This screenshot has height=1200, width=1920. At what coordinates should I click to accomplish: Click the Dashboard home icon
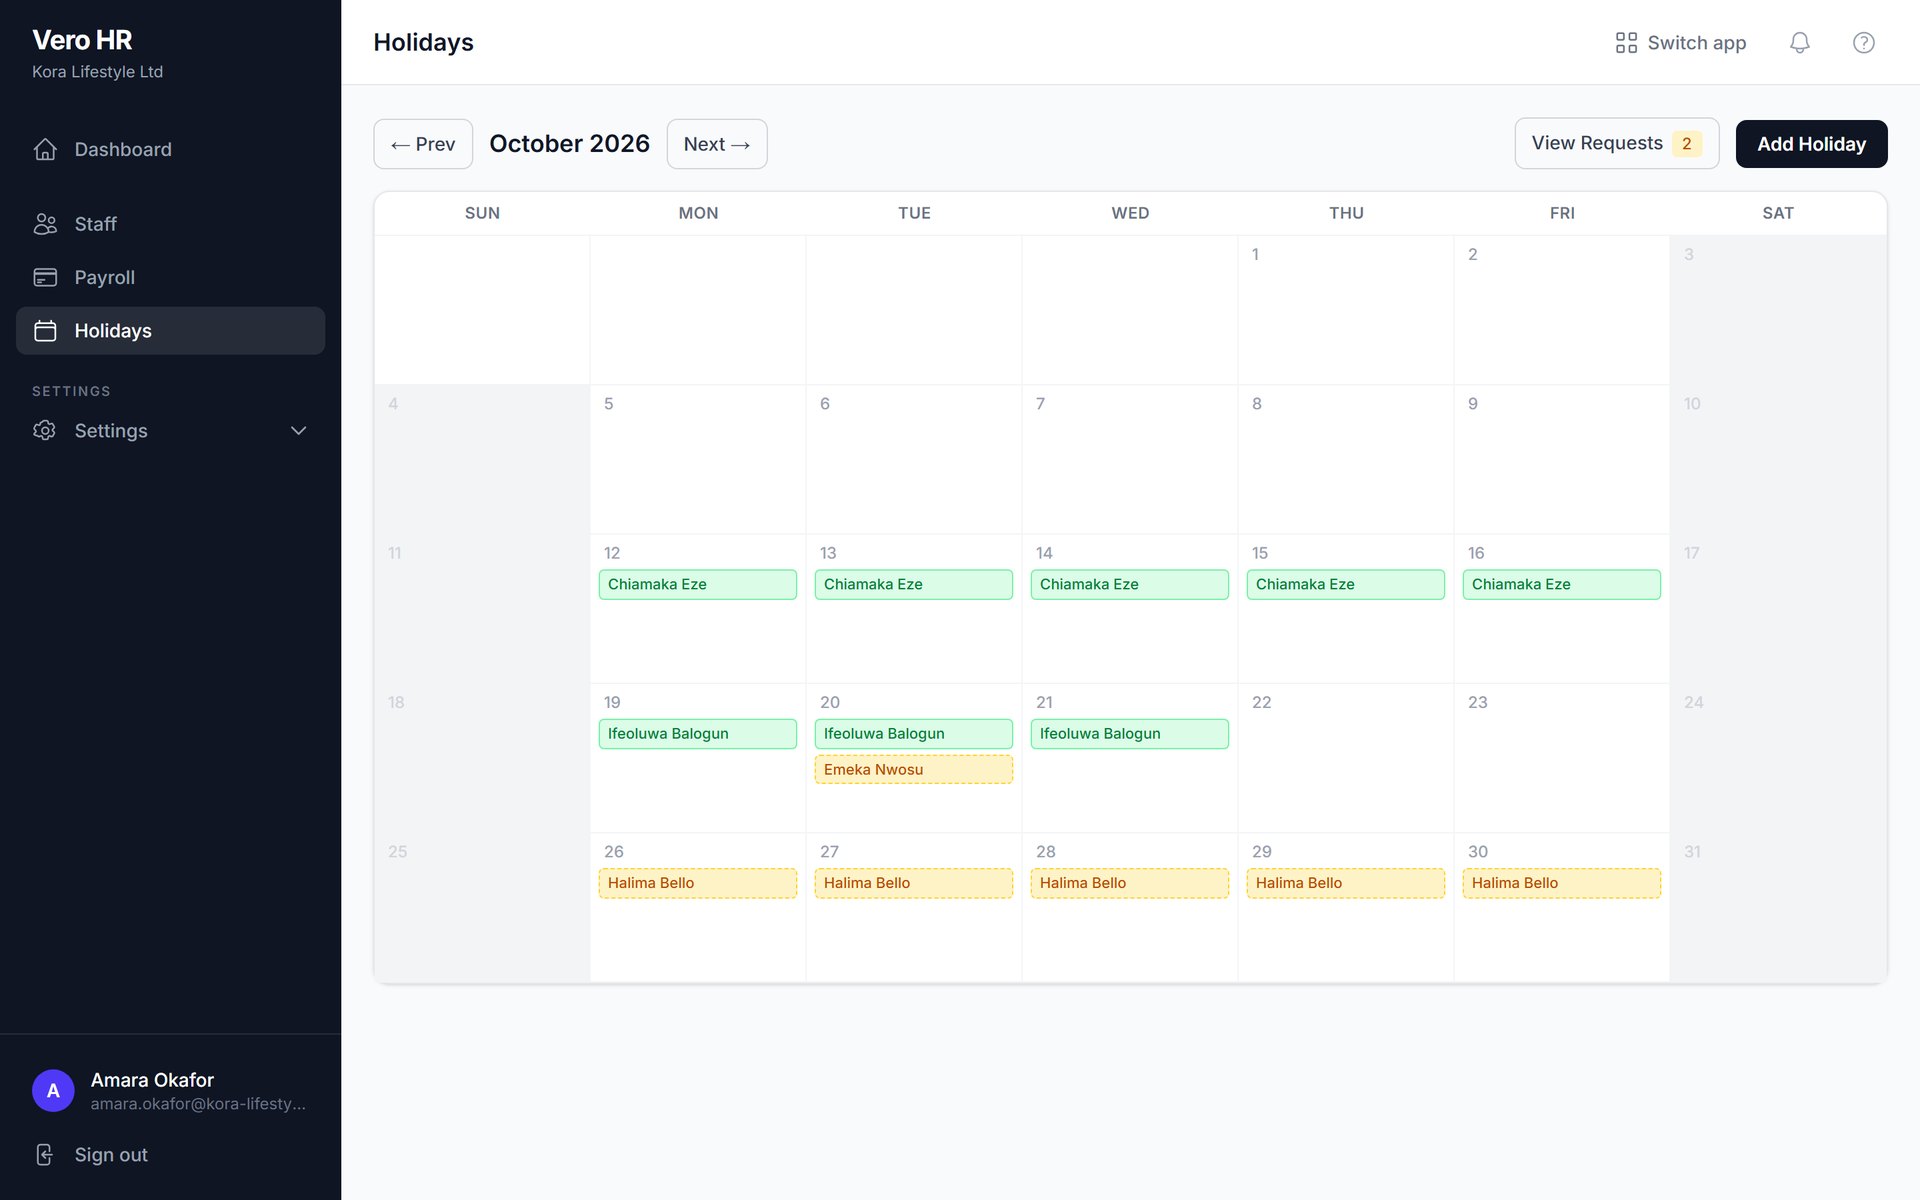[45, 149]
